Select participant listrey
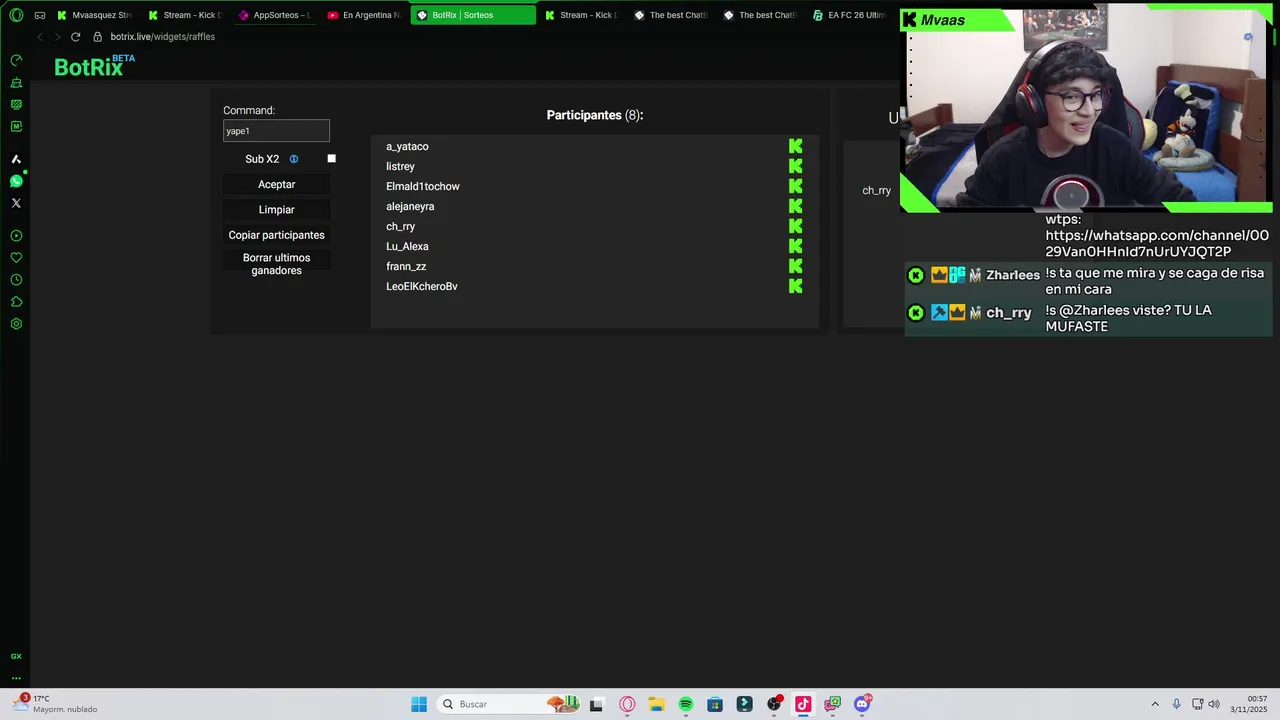This screenshot has height=720, width=1280. 400,167
